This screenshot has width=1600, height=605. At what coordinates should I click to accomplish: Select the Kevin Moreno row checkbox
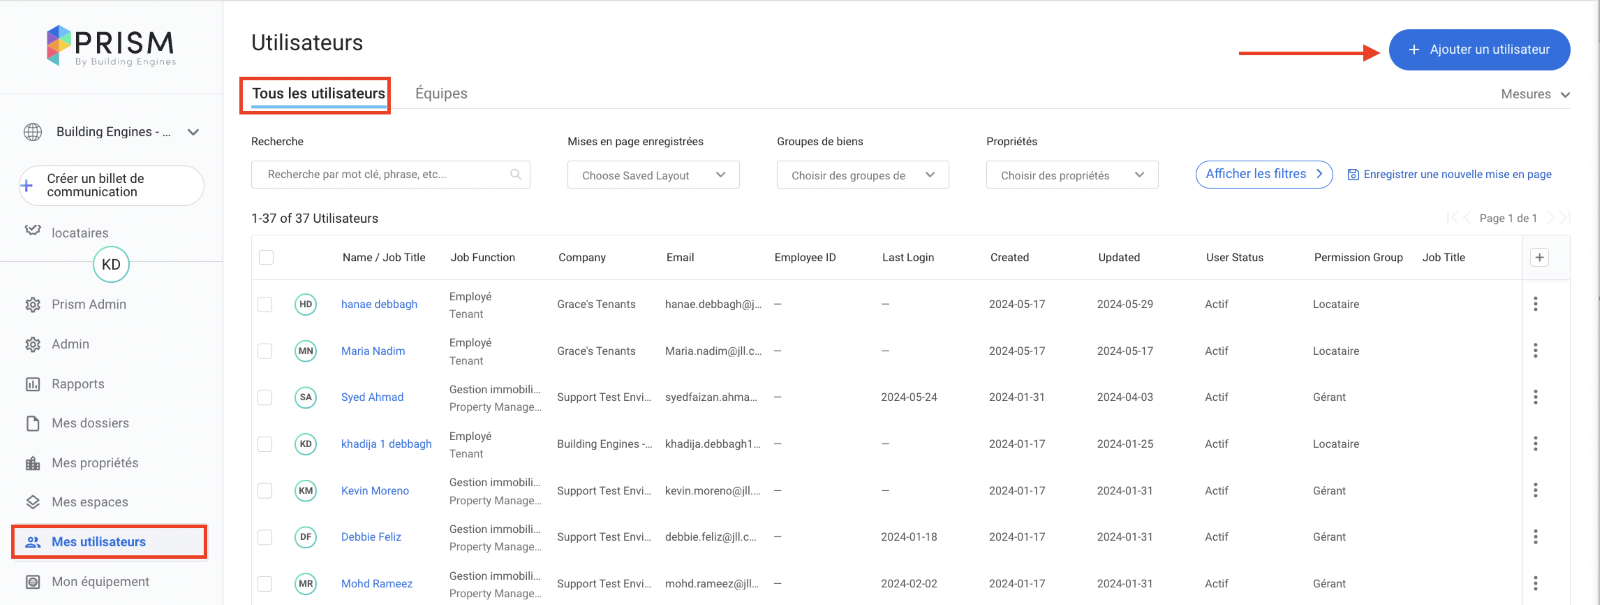click(265, 491)
